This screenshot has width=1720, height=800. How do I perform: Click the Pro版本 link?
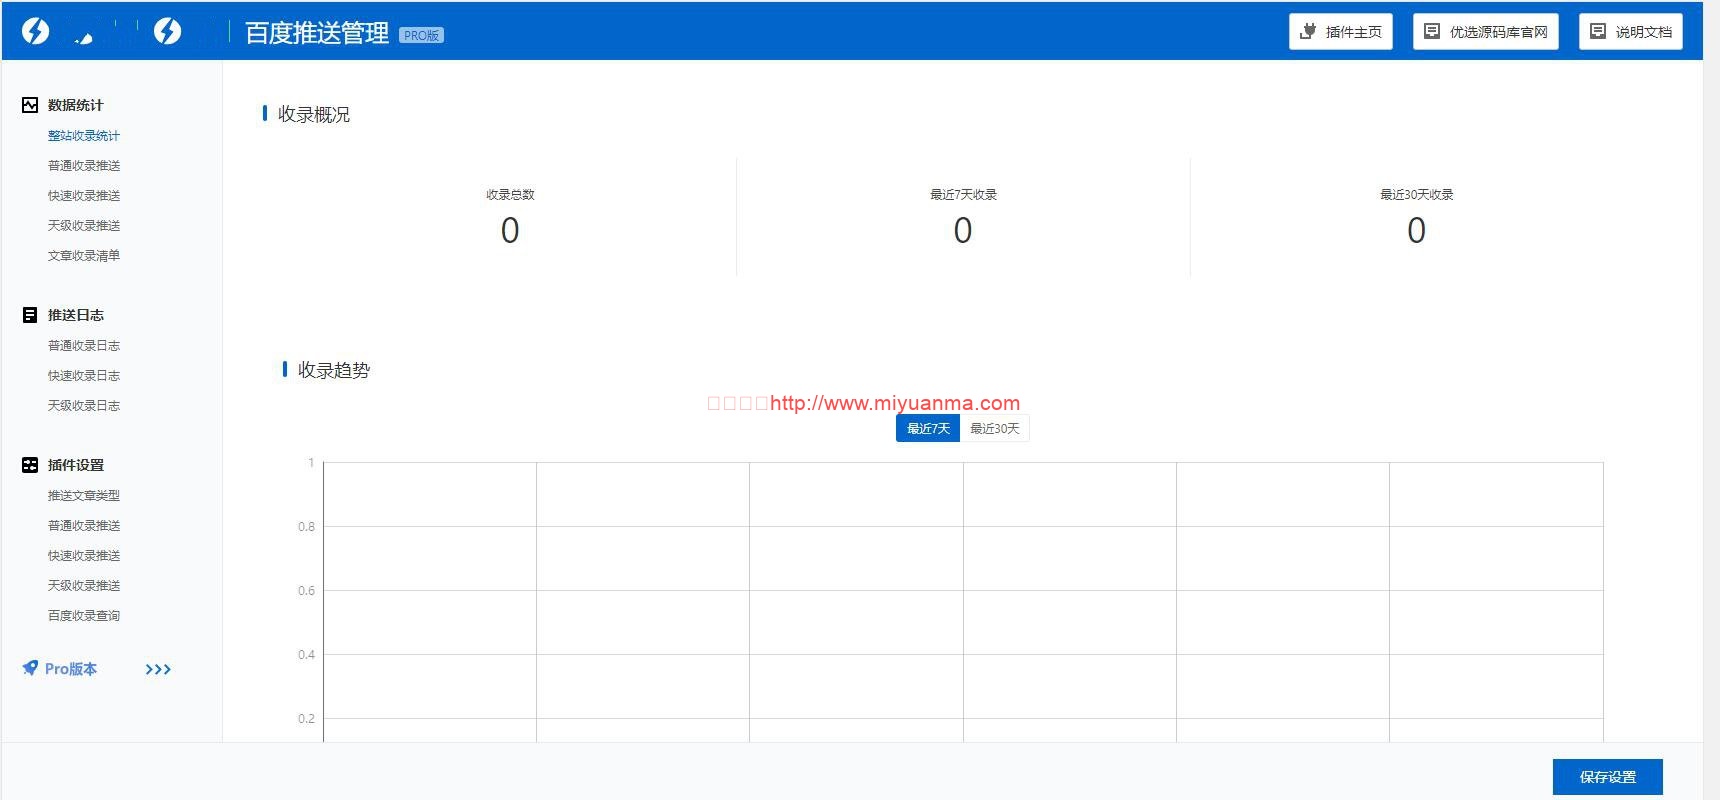pos(71,669)
